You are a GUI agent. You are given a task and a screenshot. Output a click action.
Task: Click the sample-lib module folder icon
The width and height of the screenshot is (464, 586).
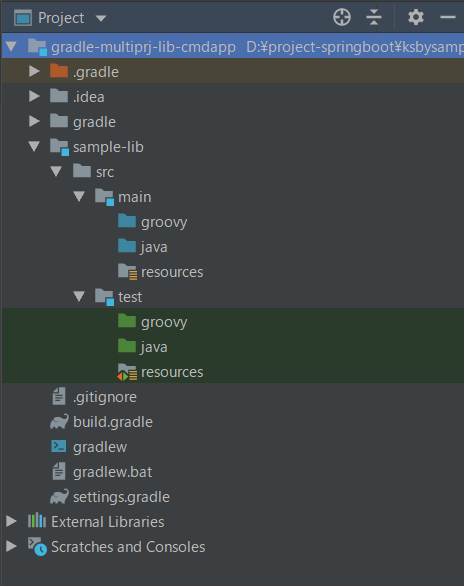coord(60,146)
